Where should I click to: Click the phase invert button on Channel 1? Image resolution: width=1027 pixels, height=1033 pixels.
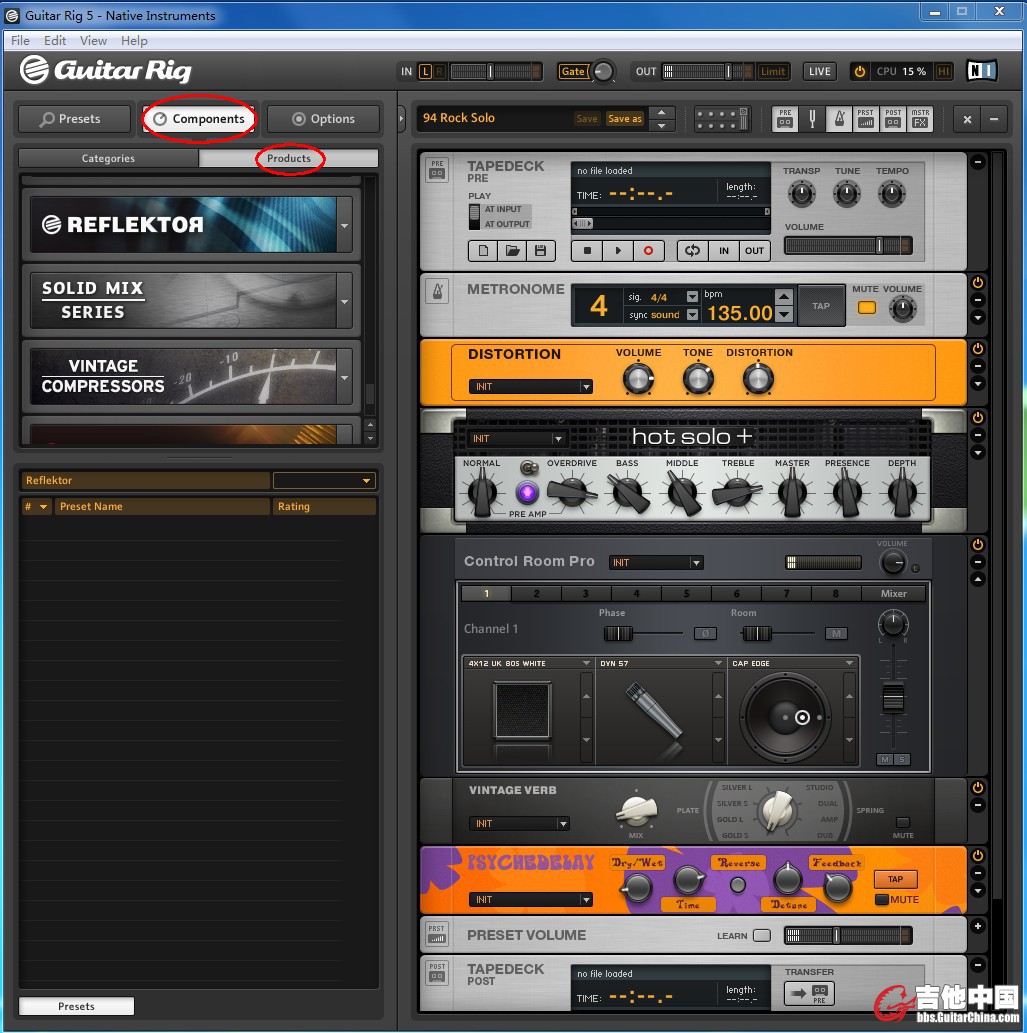705,634
